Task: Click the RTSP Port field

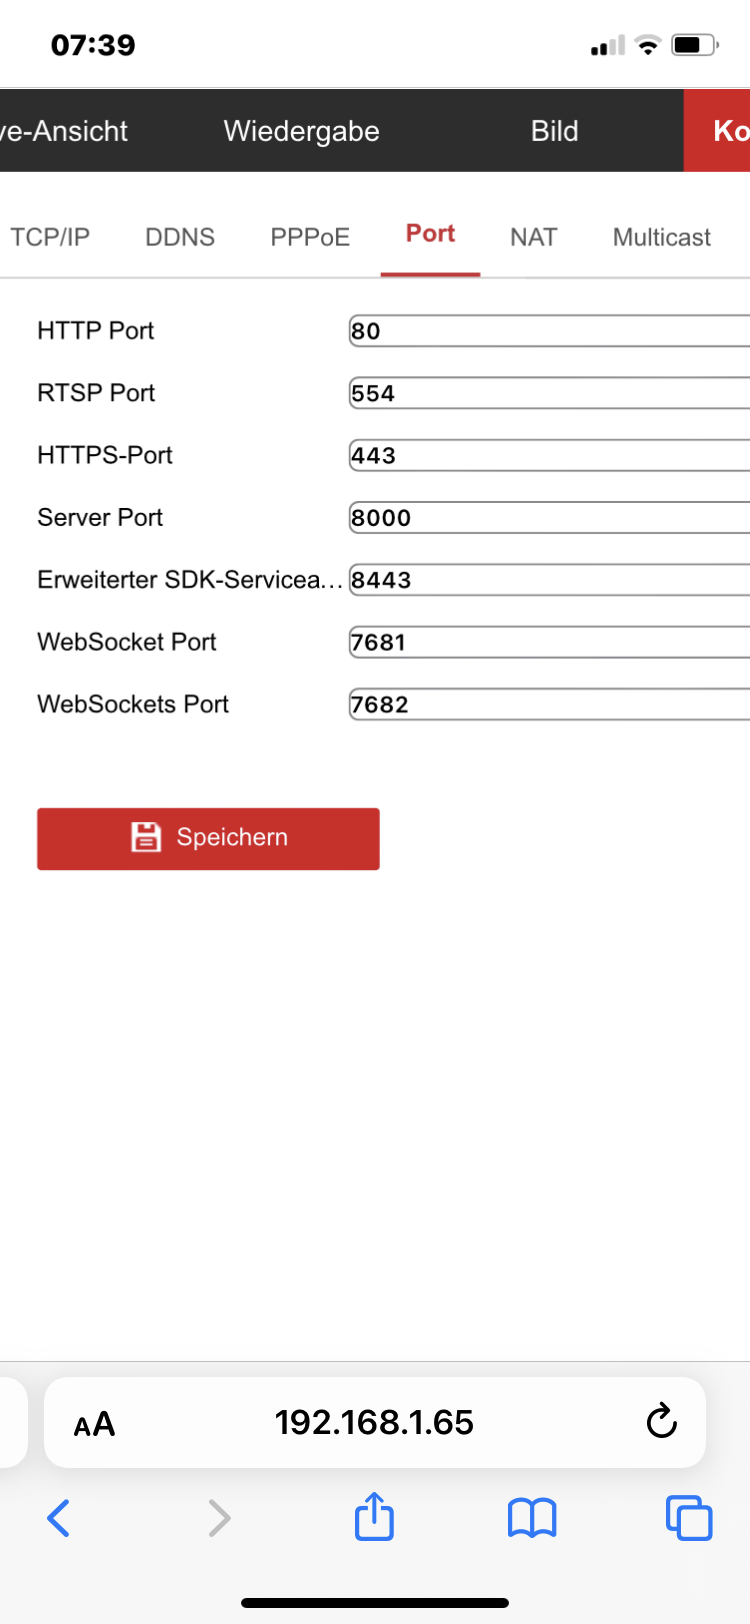Action: pyautogui.click(x=548, y=393)
